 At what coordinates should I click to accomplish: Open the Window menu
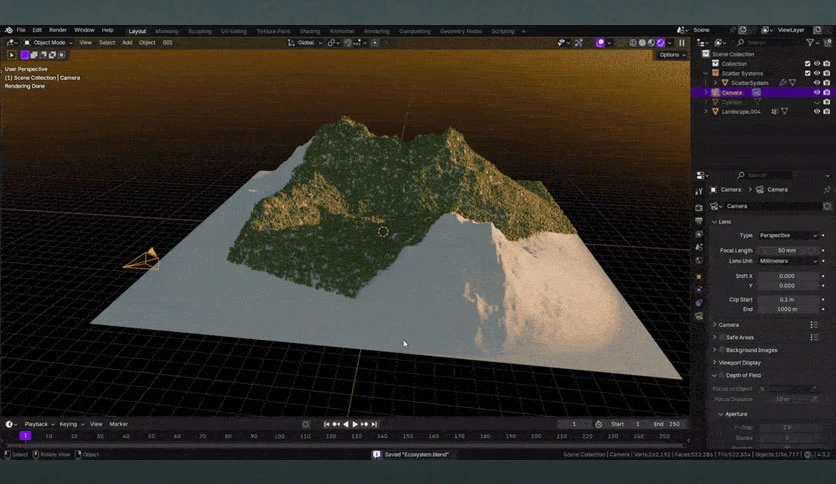coord(84,30)
